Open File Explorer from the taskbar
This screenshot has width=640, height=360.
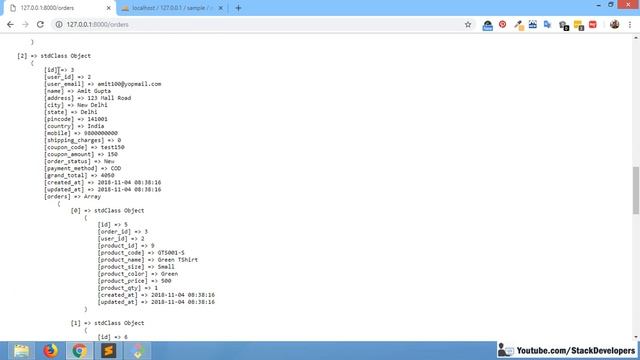tap(21, 351)
